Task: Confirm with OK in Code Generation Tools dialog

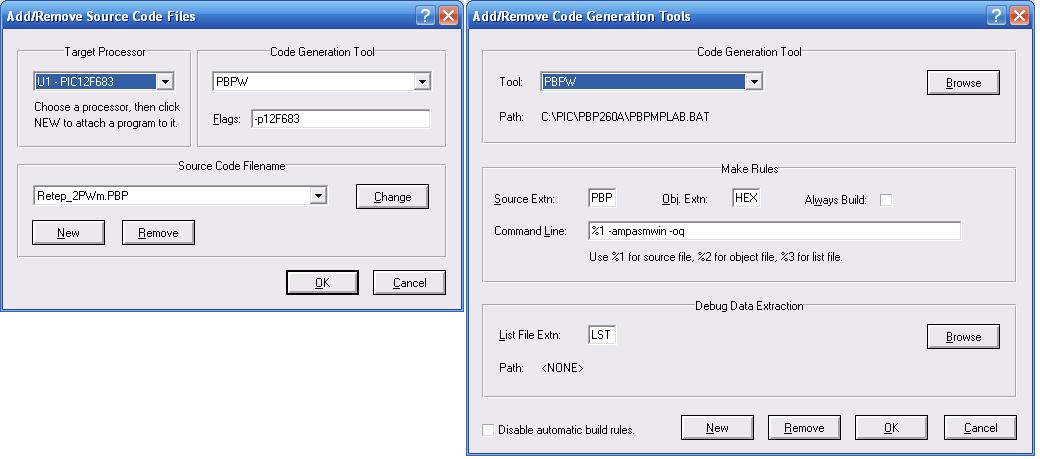Action: 891,428
